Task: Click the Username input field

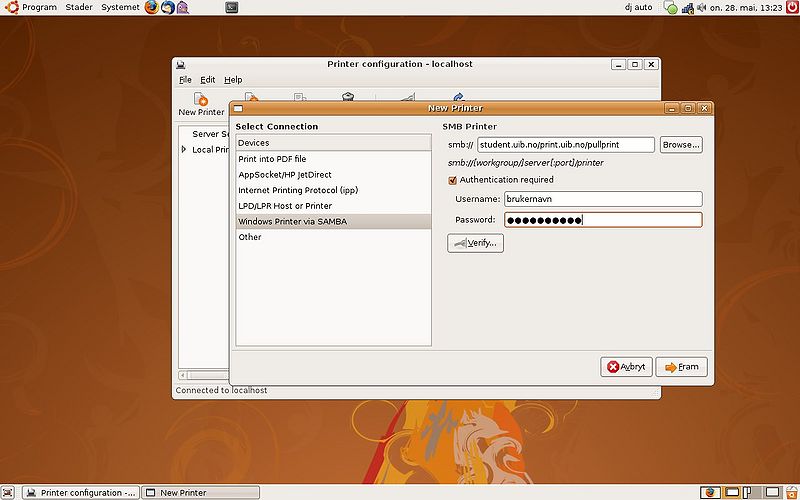Action: [x=603, y=199]
